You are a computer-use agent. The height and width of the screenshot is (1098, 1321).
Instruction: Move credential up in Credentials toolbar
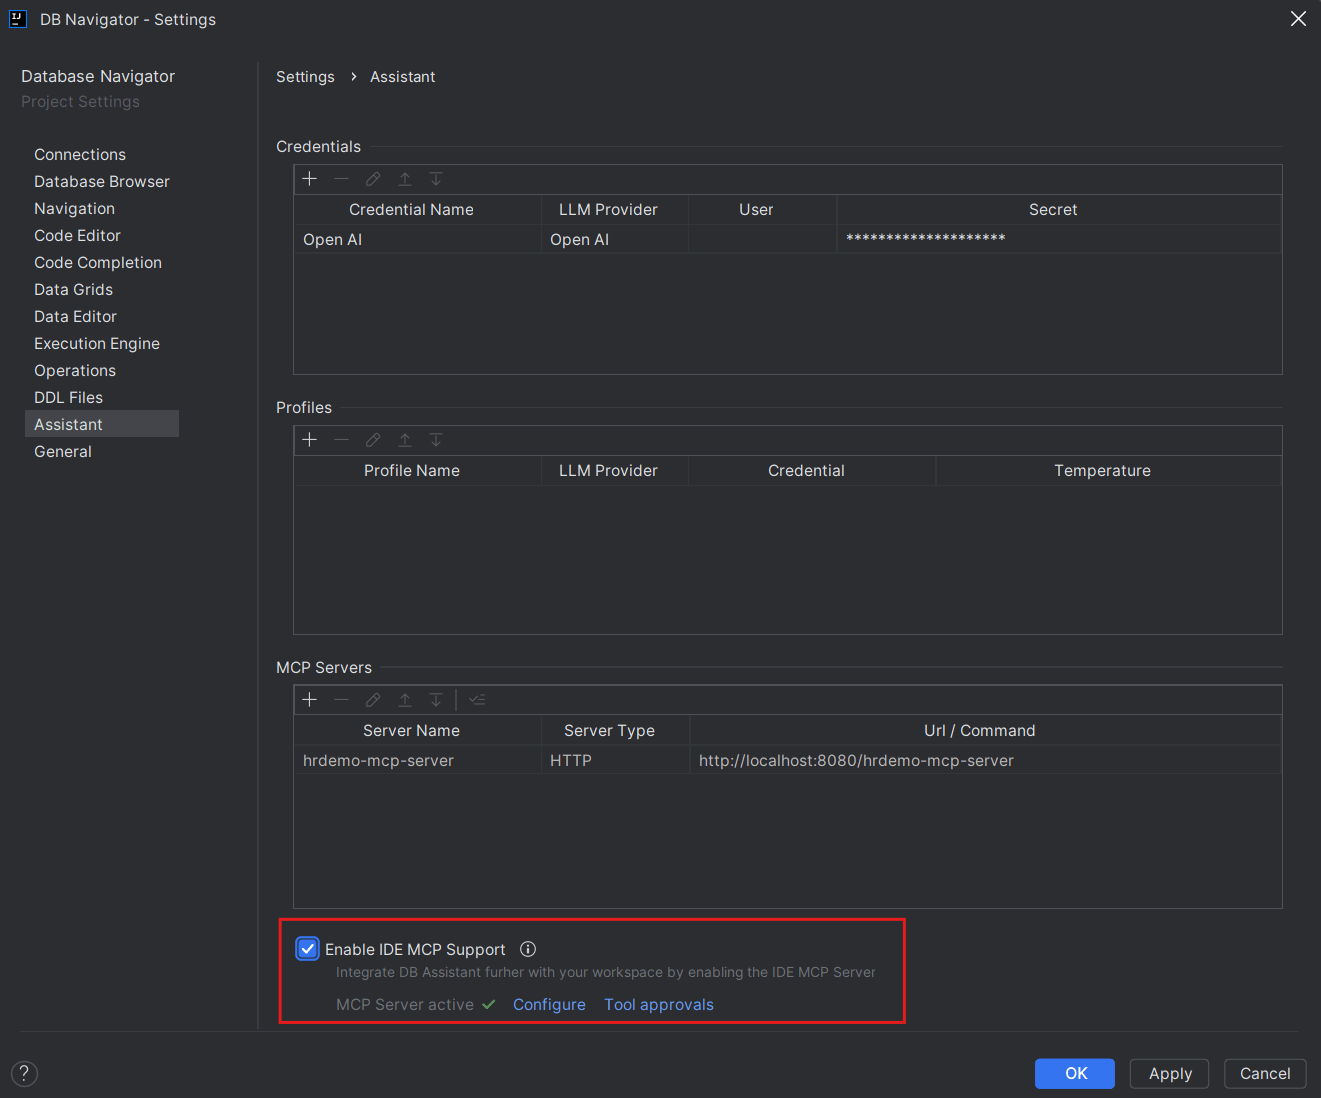point(405,179)
